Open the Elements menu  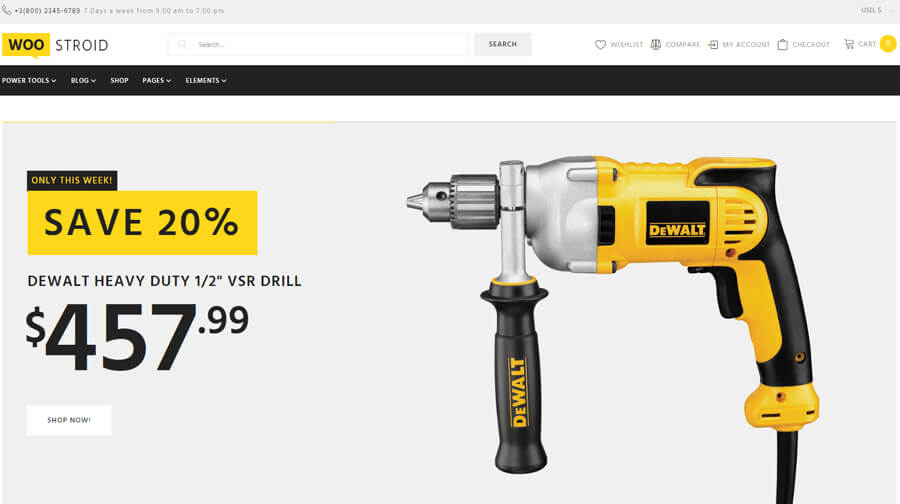(206, 80)
